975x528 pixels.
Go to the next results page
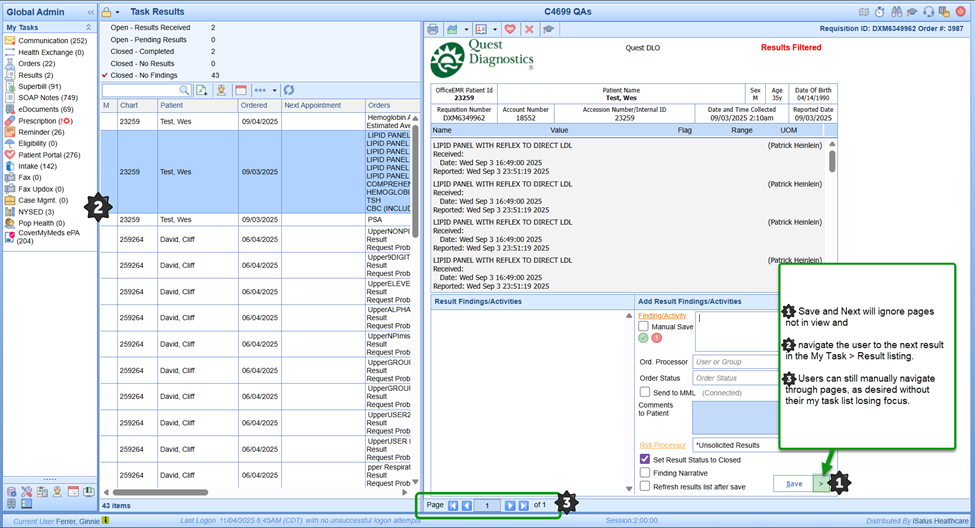[510, 506]
